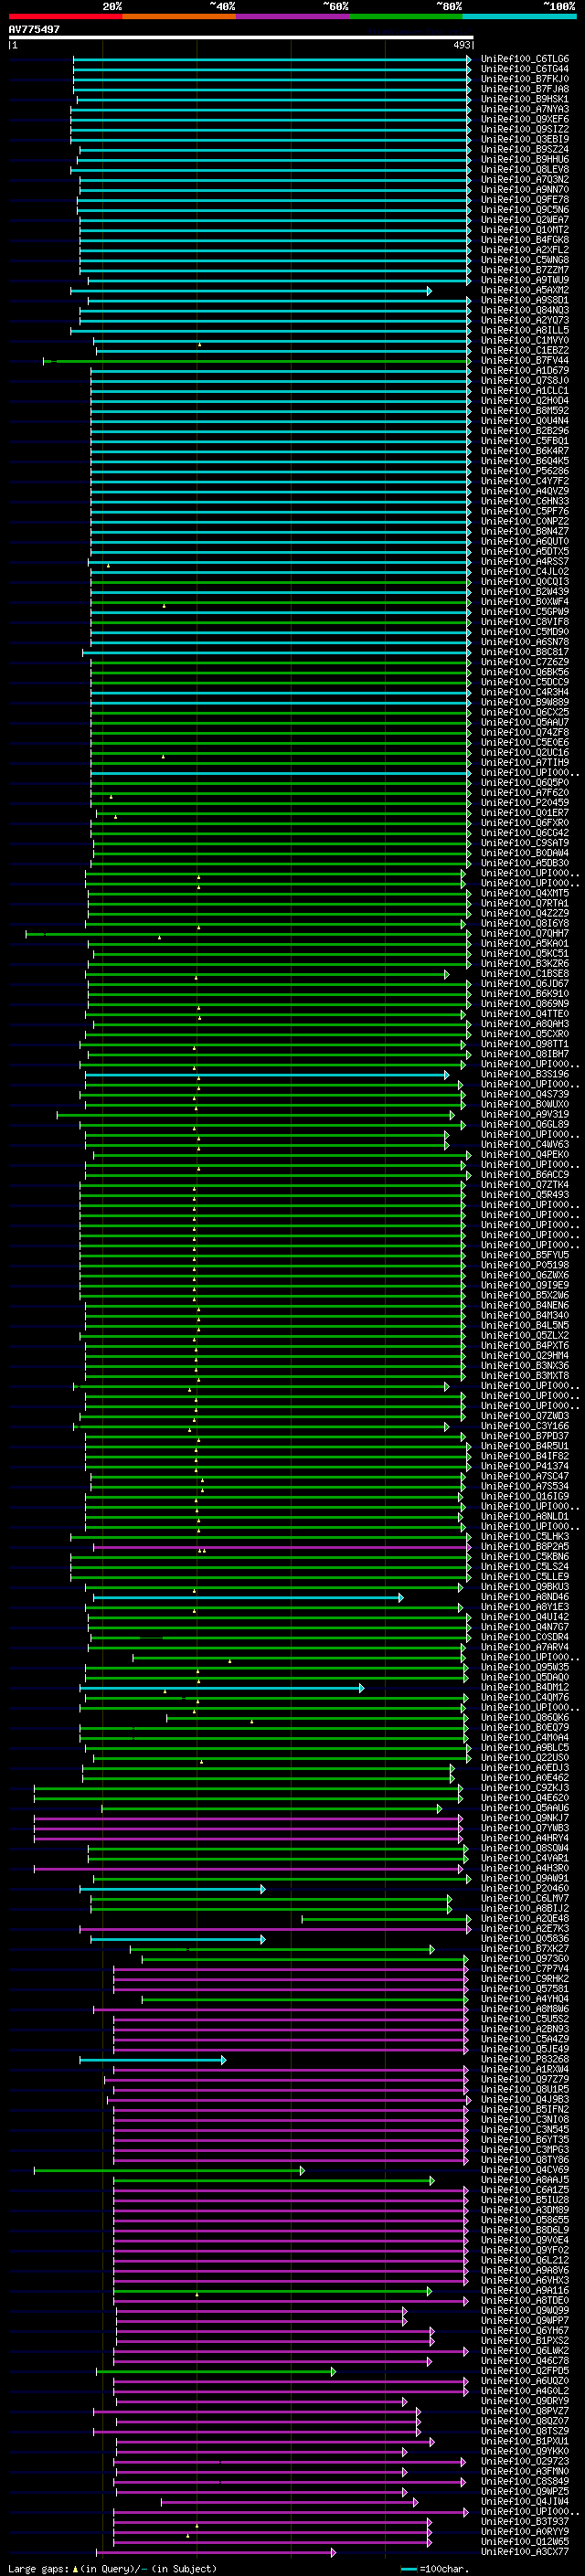Open hit UniRef100_A4RSS7
Viewport: 585px width, 2576px height.
click(524, 562)
